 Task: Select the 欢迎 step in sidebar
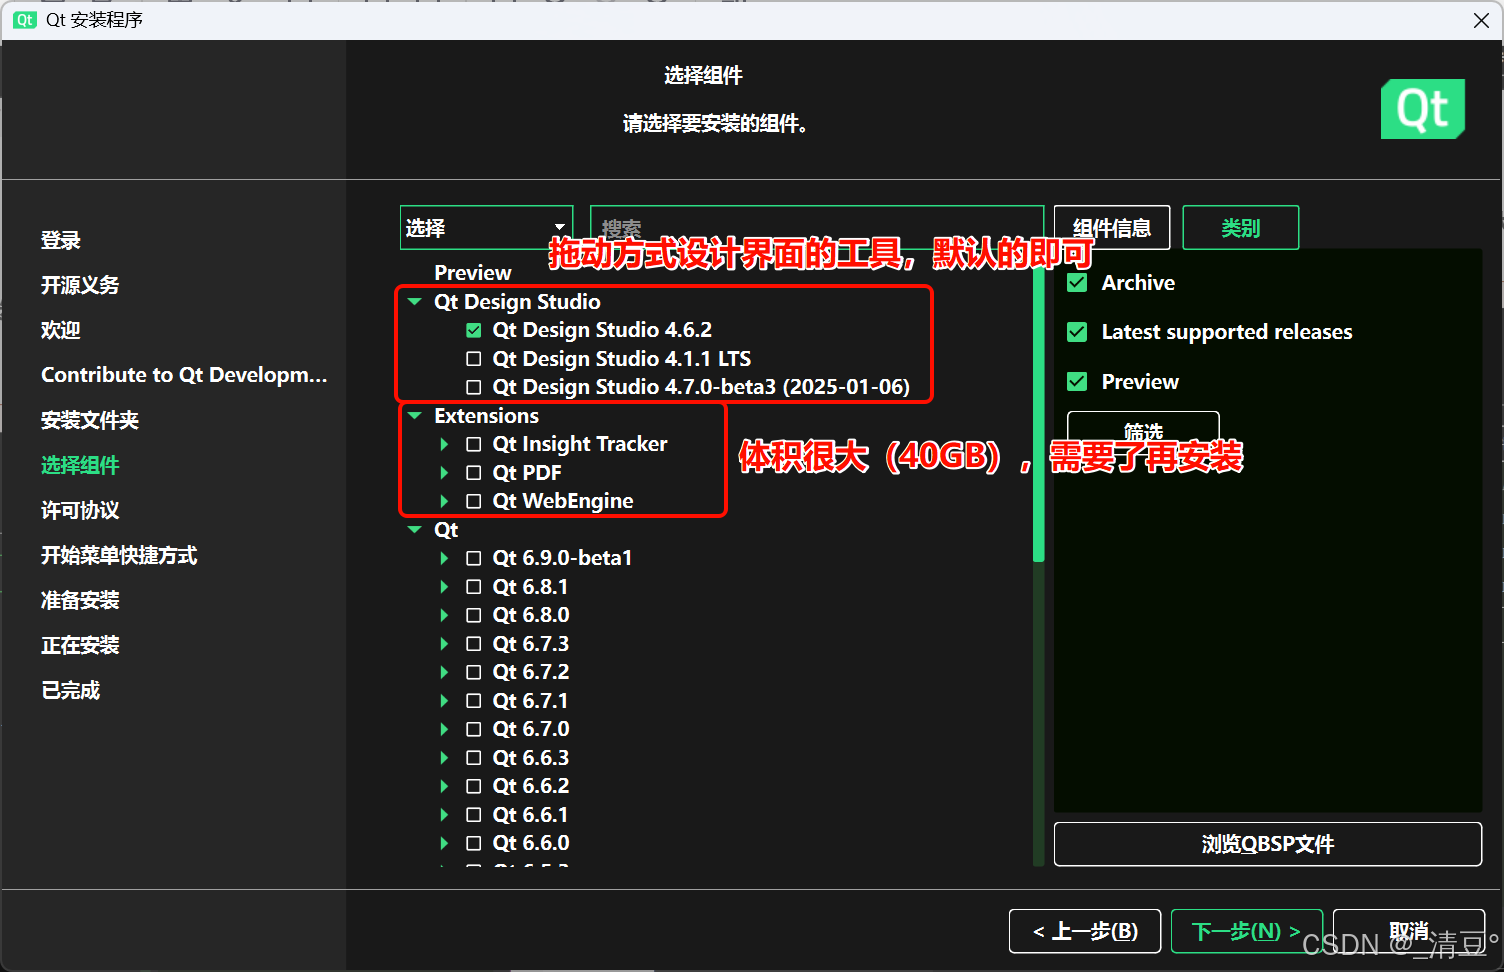(61, 330)
